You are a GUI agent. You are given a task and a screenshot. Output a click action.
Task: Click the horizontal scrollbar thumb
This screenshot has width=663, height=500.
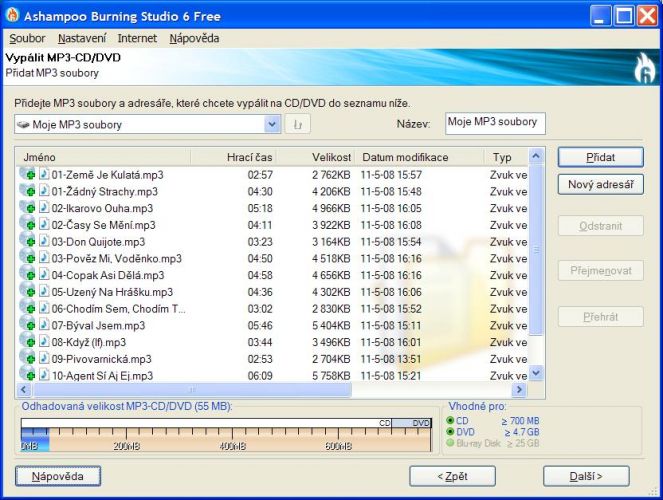pos(192,389)
